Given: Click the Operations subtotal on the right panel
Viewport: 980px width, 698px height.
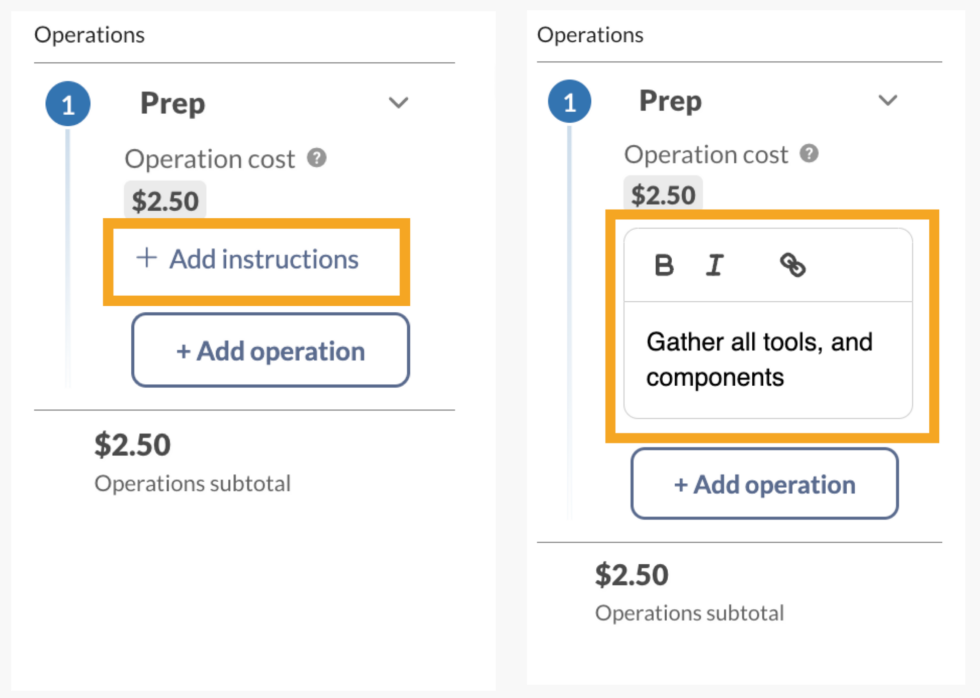Looking at the screenshot, I should [689, 613].
